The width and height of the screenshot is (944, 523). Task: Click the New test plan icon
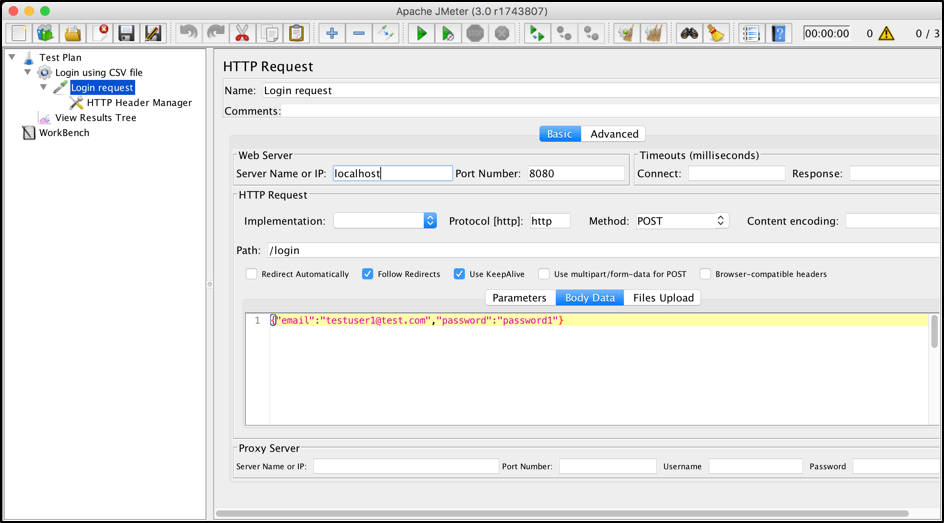click(19, 33)
